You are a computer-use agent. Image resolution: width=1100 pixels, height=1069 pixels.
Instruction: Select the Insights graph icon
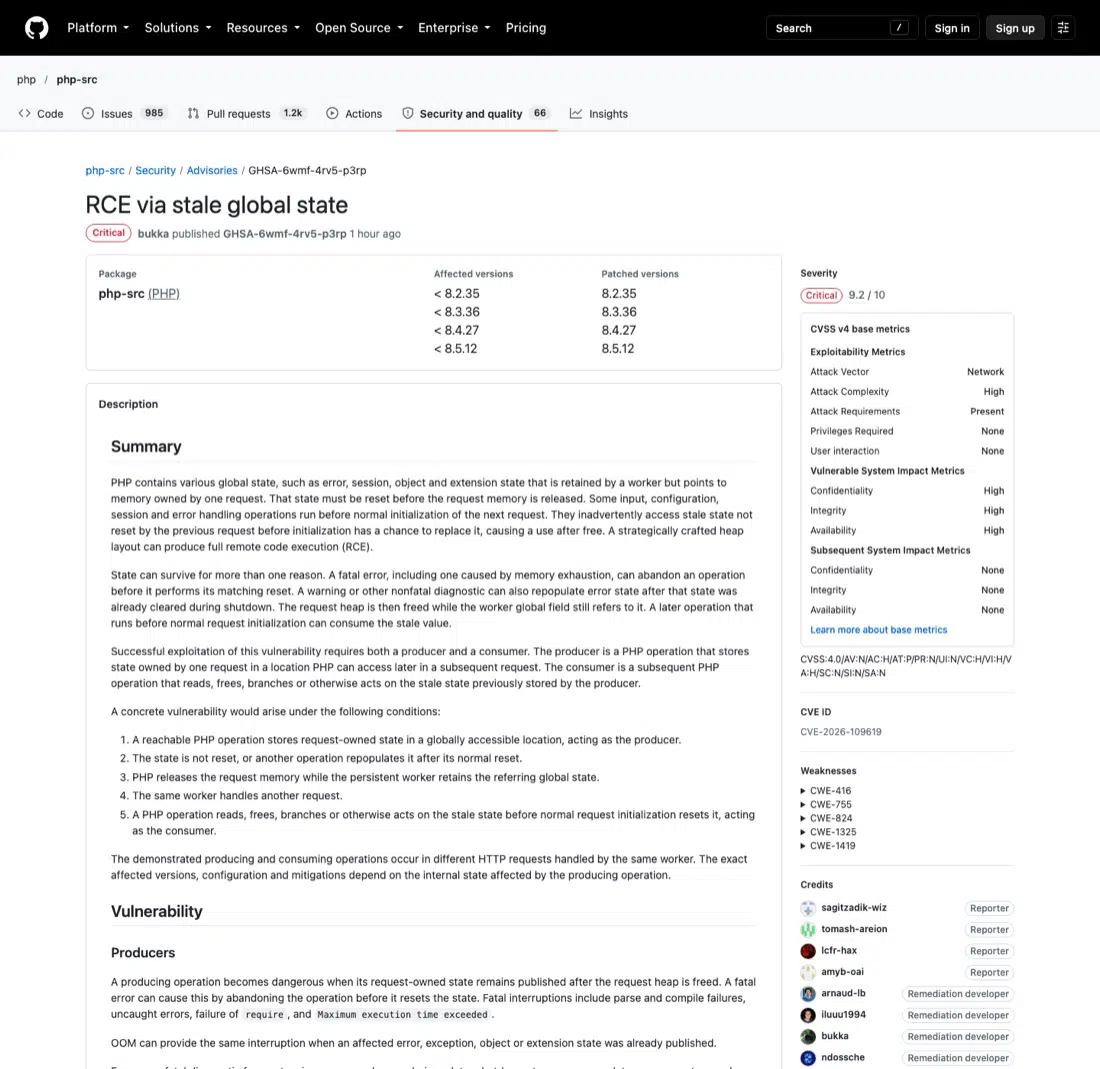tap(576, 113)
